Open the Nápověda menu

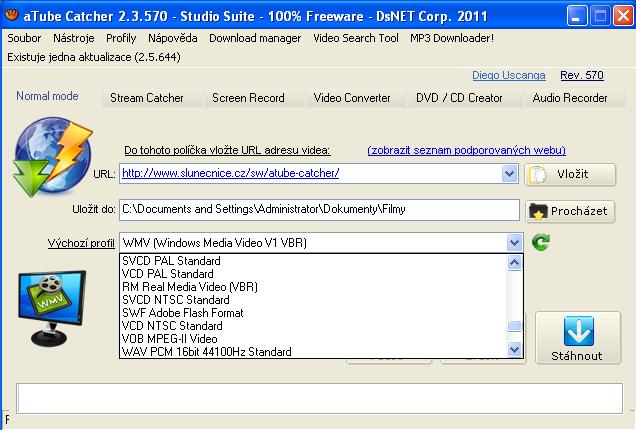(x=173, y=38)
